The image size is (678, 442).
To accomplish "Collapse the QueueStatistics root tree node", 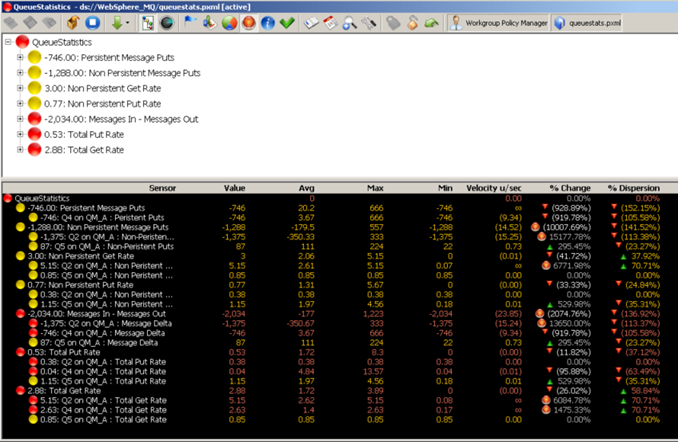I will click(8, 42).
